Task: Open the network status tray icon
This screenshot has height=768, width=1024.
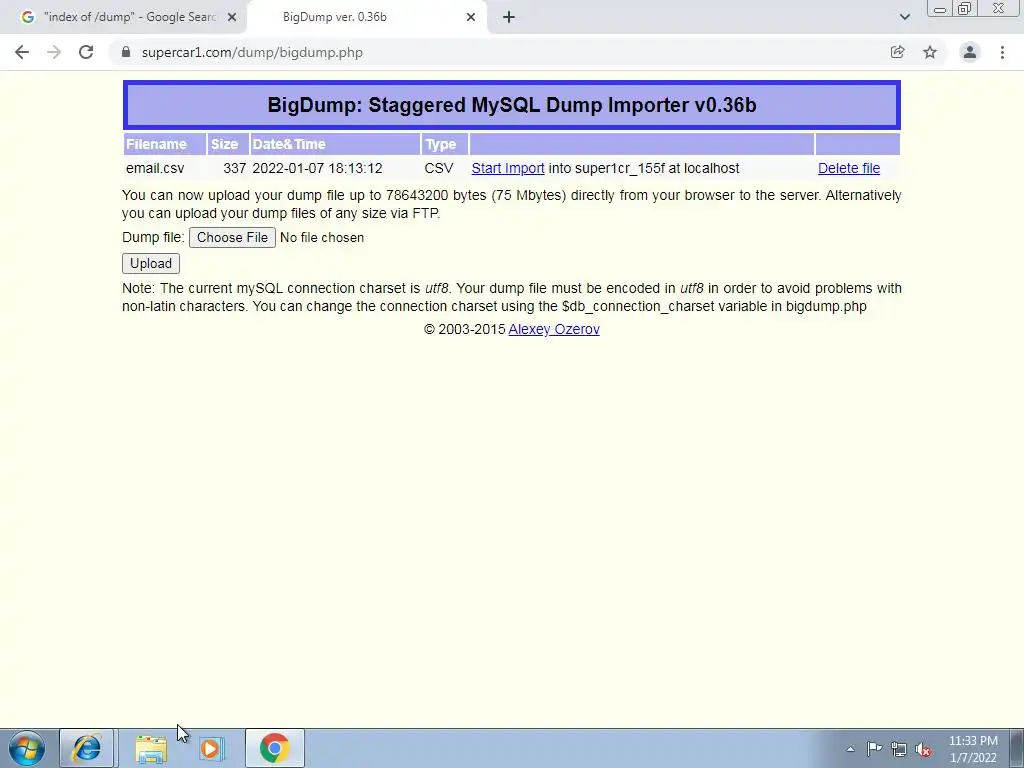Action: pyautogui.click(x=899, y=749)
